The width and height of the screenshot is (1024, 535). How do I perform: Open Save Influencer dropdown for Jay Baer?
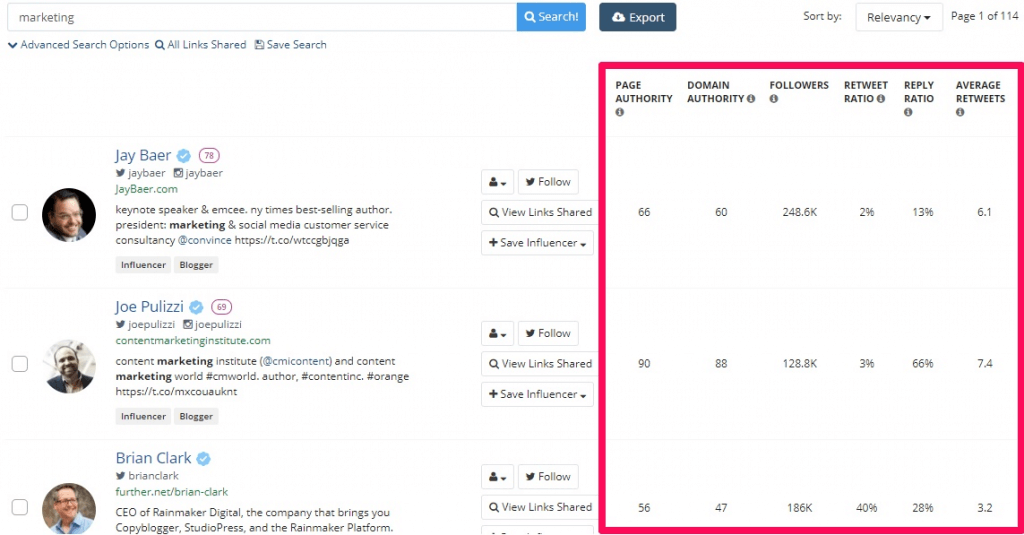pyautogui.click(x=537, y=243)
